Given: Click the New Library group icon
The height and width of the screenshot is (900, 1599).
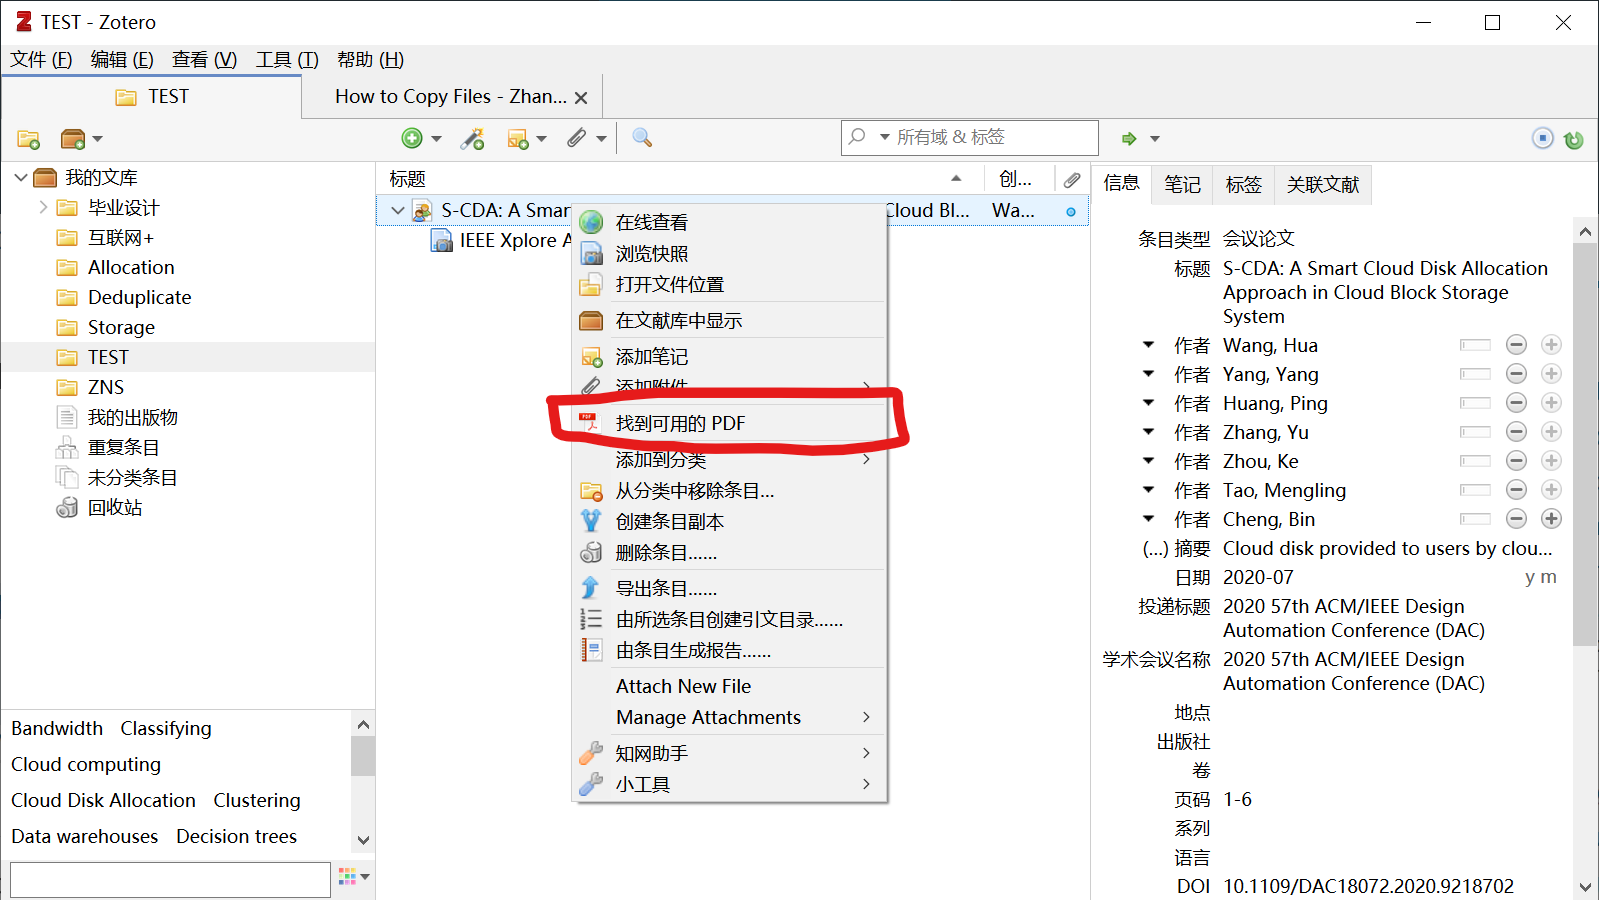Looking at the screenshot, I should click(73, 139).
